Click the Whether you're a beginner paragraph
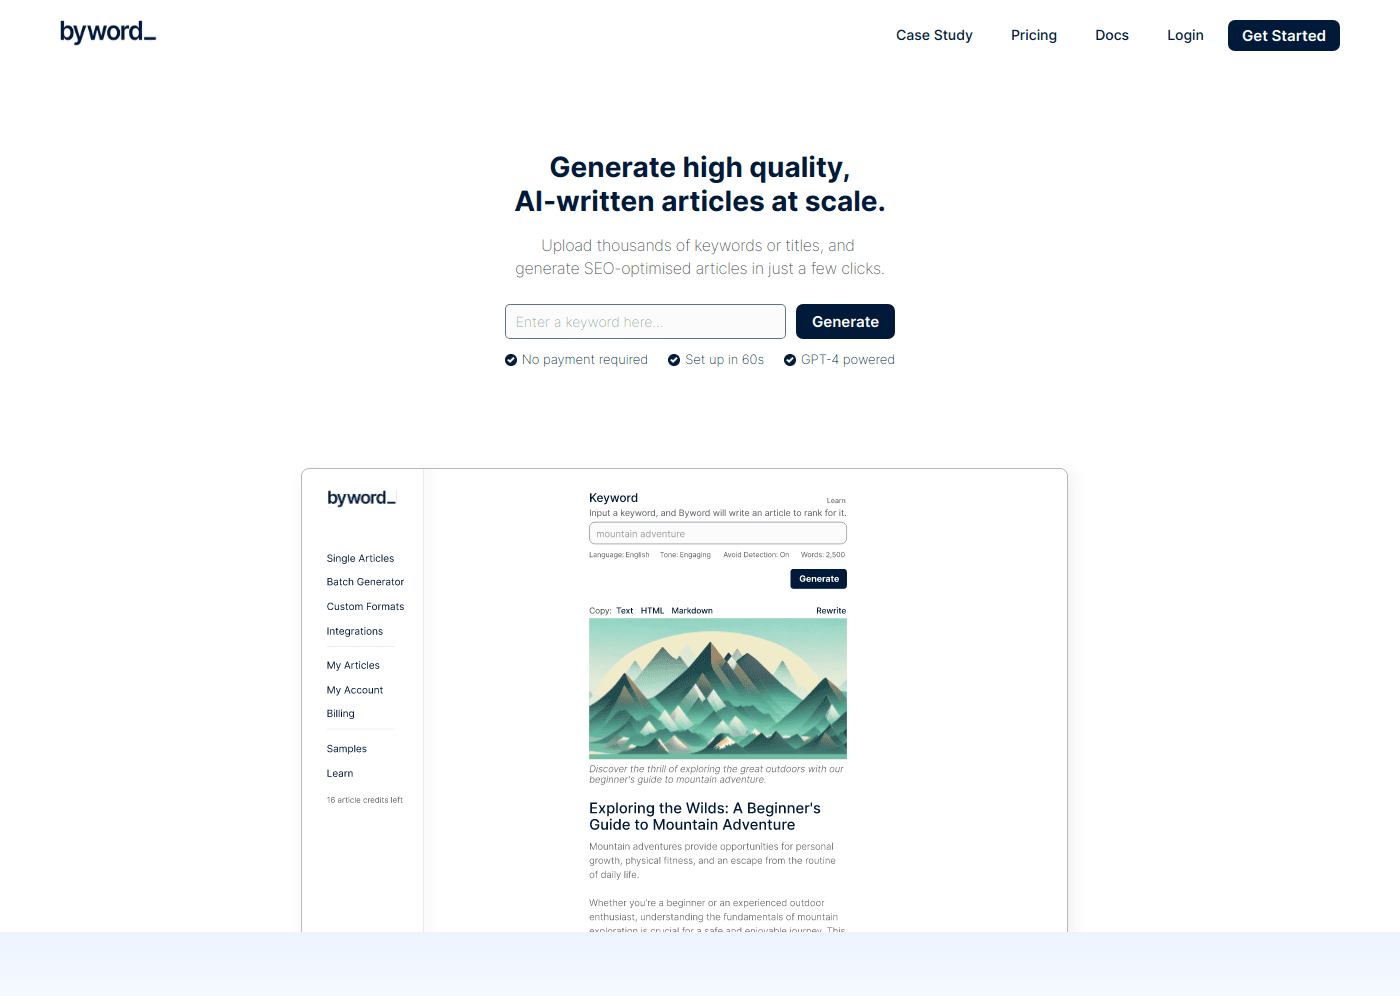 point(716,917)
